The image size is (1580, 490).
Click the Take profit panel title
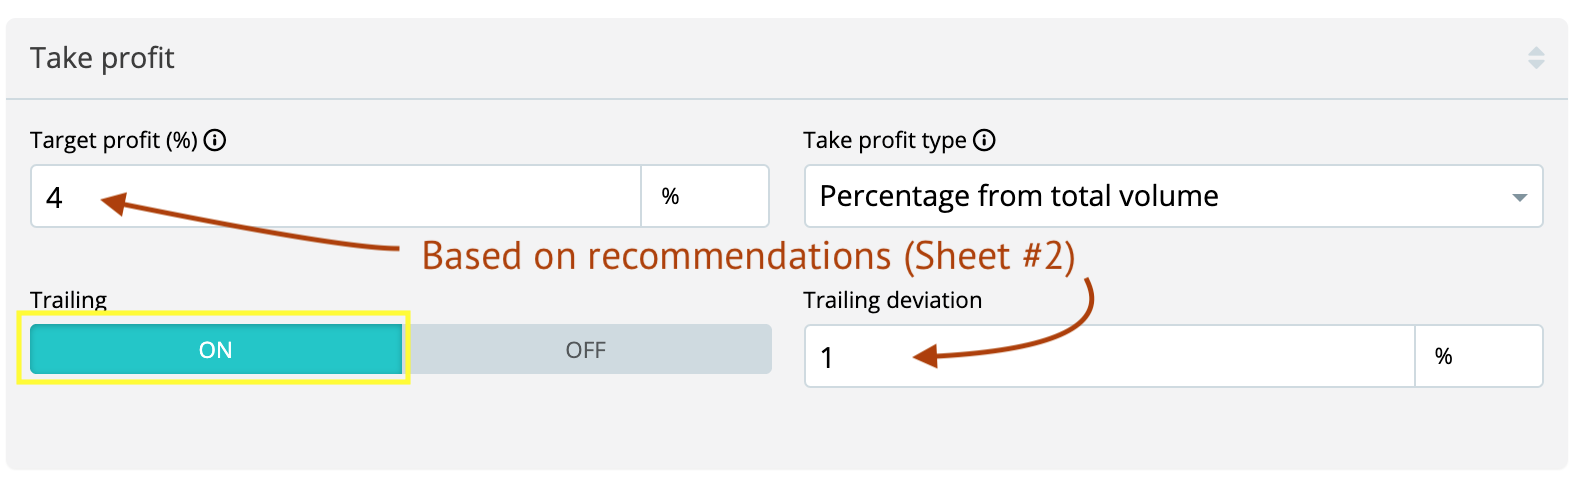102,58
